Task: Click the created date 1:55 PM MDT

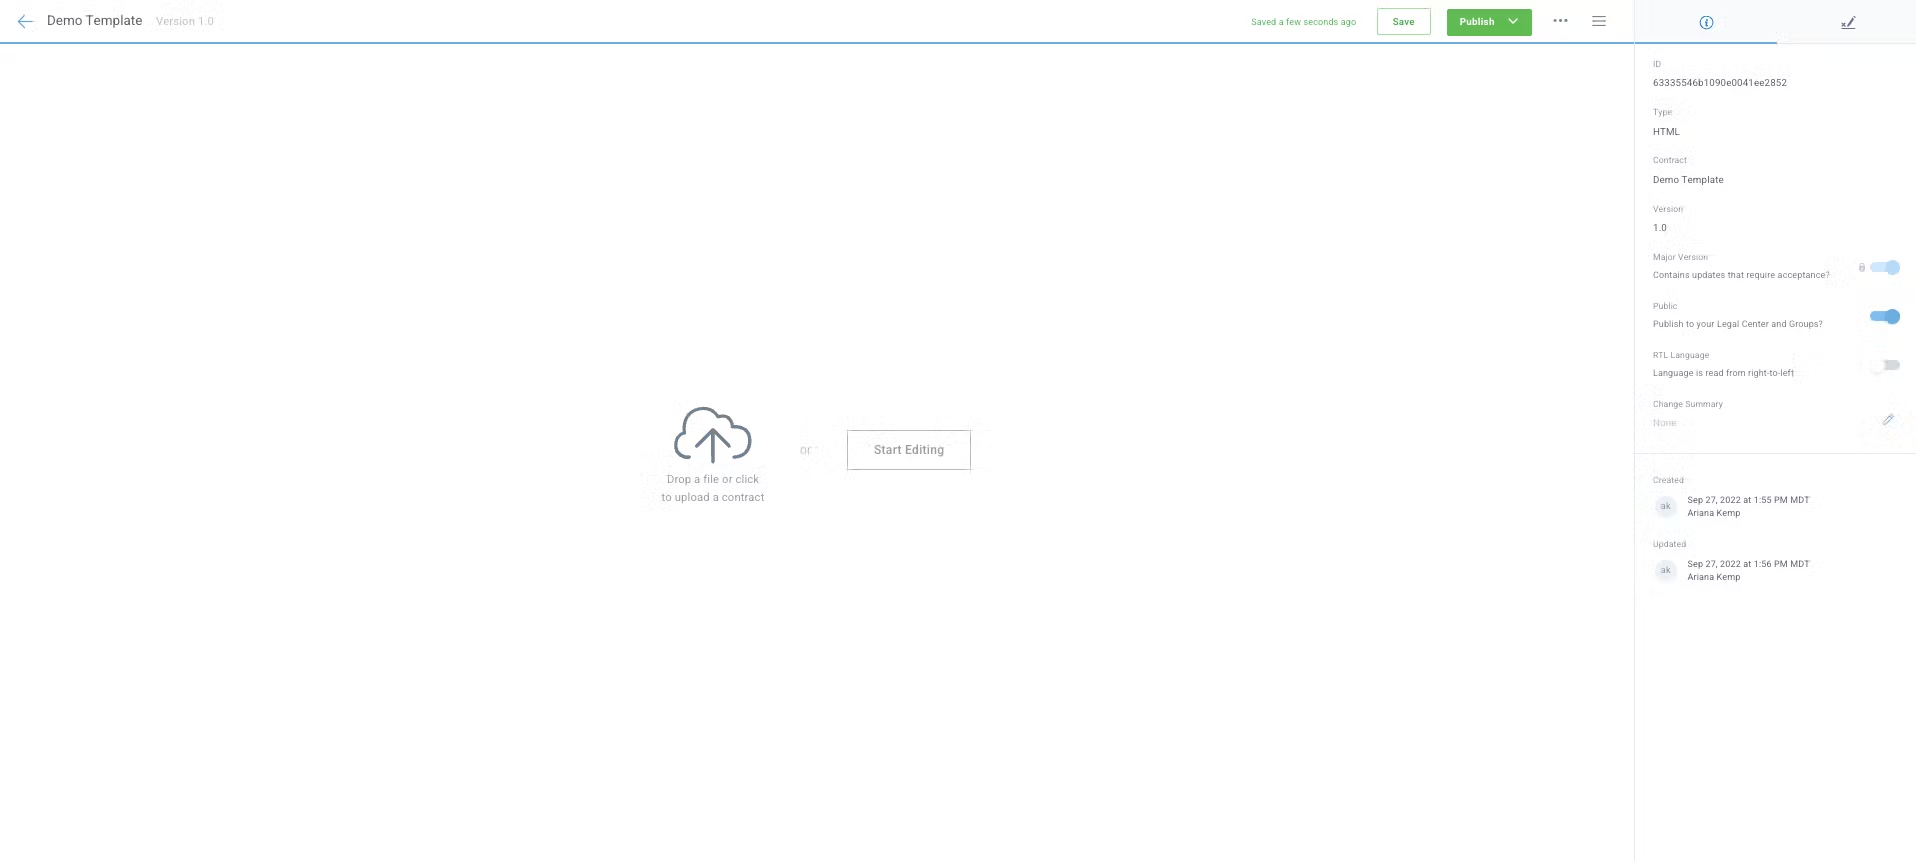Action: pos(1748,500)
